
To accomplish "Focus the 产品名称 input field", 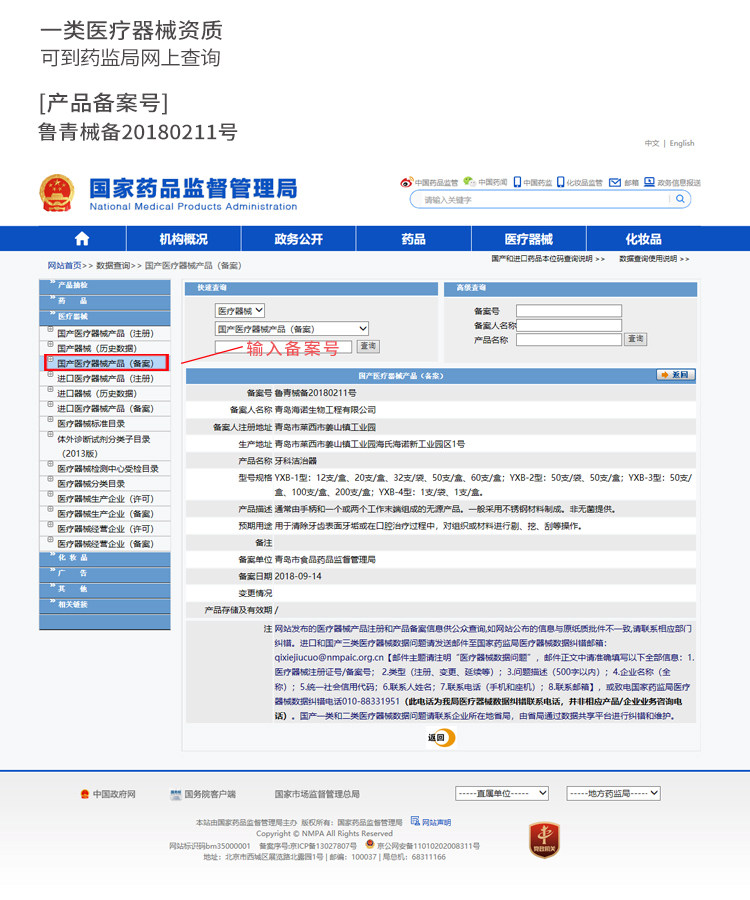I will pos(569,340).
